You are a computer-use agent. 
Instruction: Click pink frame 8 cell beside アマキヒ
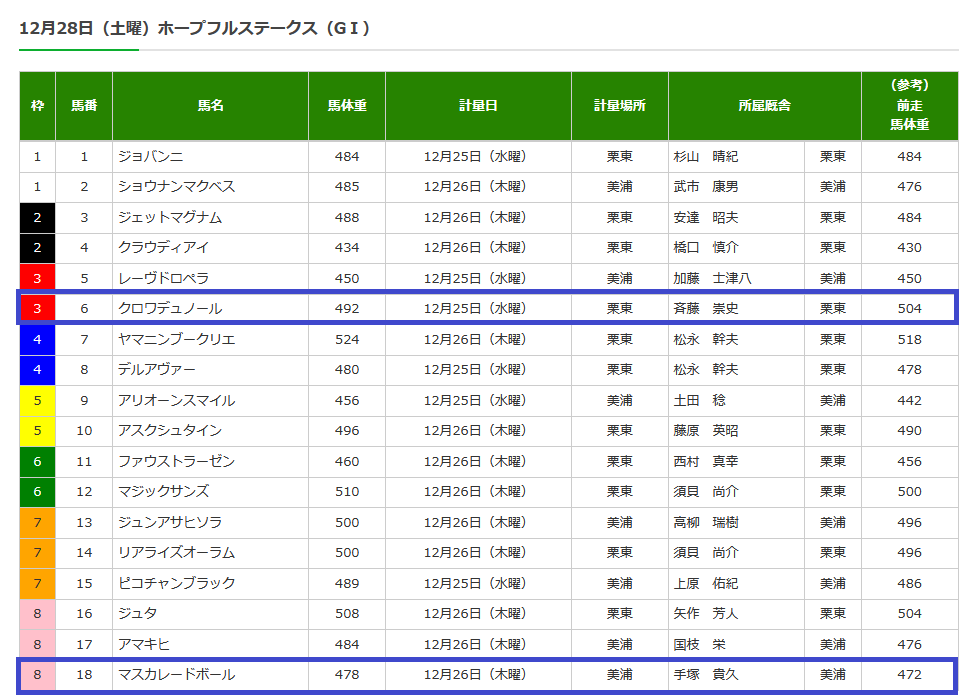(x=38, y=645)
